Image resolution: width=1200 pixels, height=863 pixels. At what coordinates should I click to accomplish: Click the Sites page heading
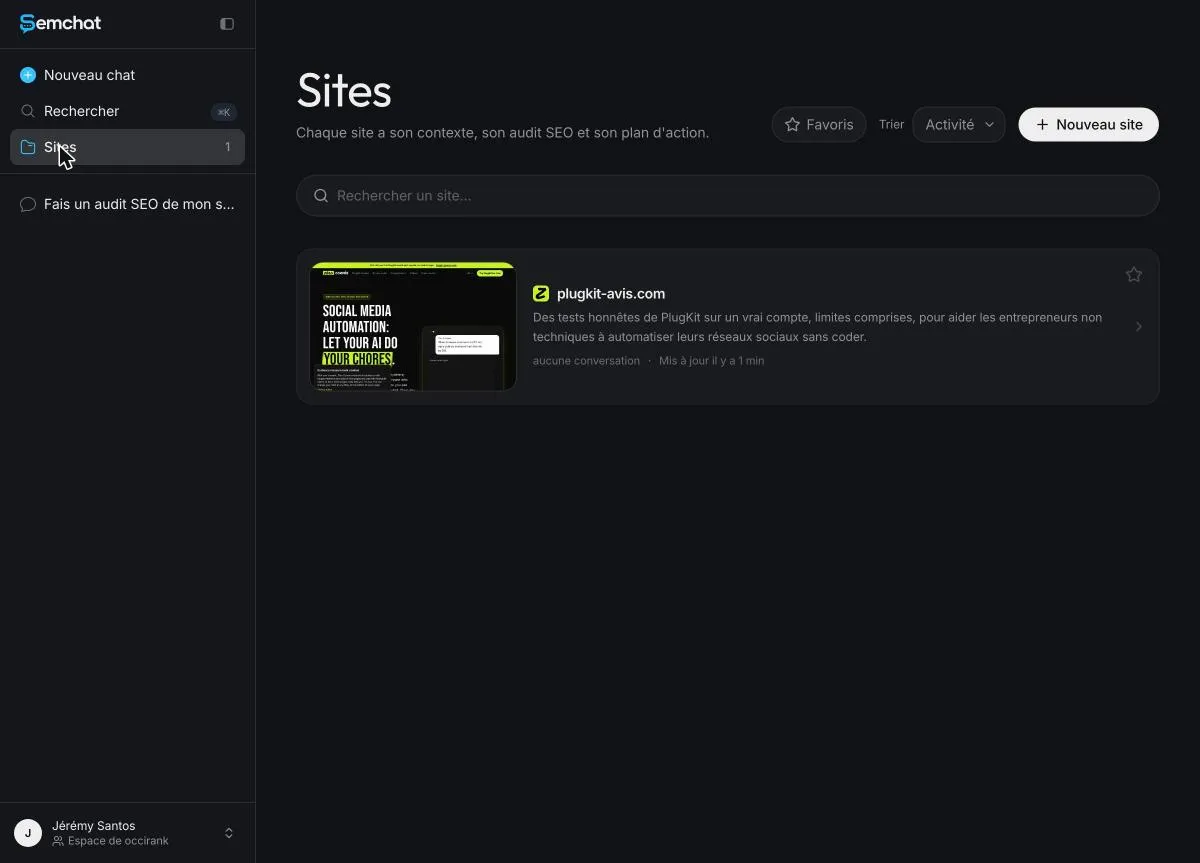click(344, 91)
